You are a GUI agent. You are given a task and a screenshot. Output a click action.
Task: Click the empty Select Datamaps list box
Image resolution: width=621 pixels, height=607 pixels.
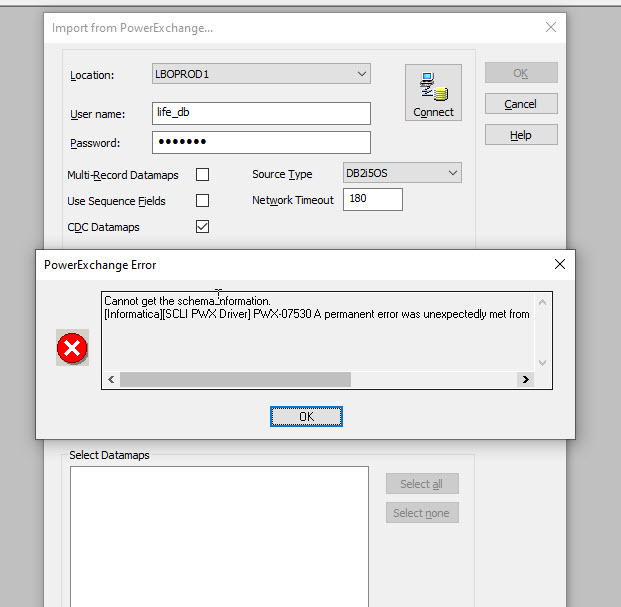tap(219, 537)
